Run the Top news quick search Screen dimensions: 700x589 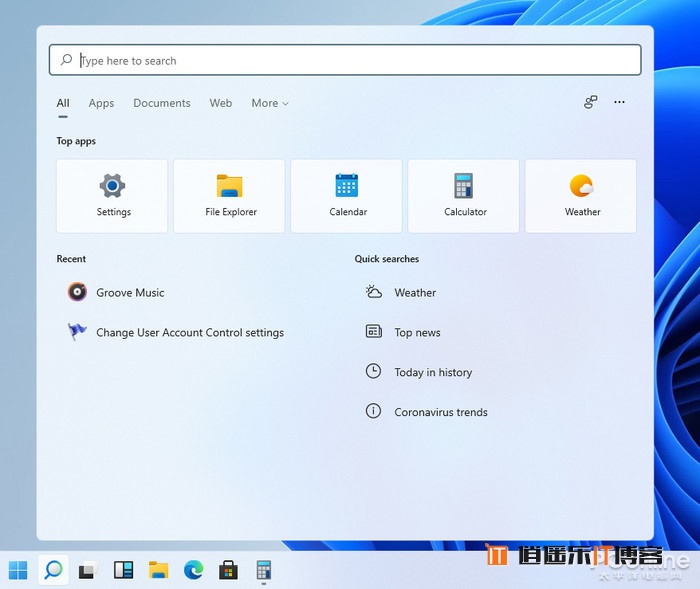click(x=403, y=332)
